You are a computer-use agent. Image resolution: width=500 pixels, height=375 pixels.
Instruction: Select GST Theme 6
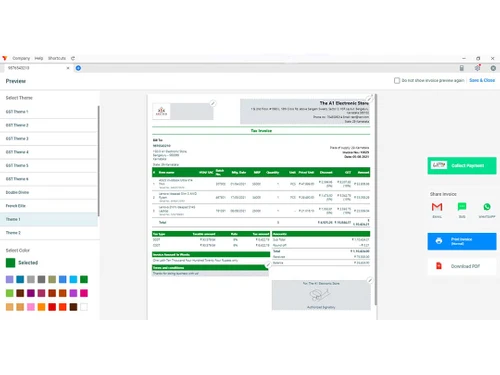point(49,179)
